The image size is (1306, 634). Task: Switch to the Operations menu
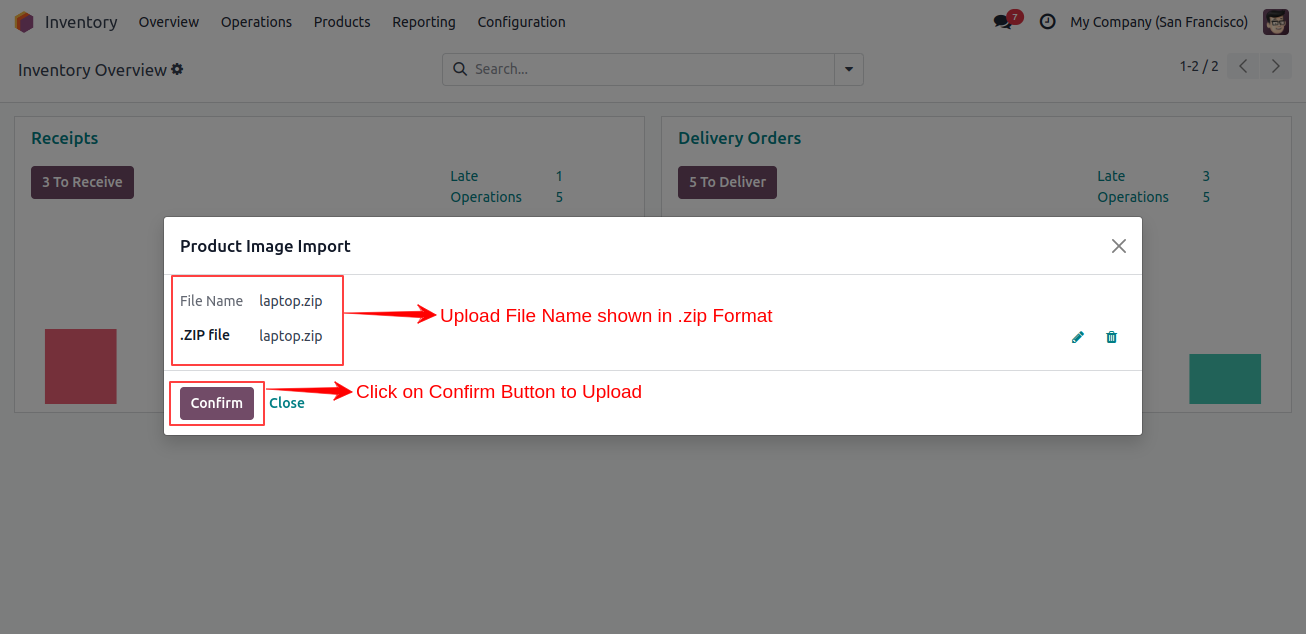[x=256, y=21]
